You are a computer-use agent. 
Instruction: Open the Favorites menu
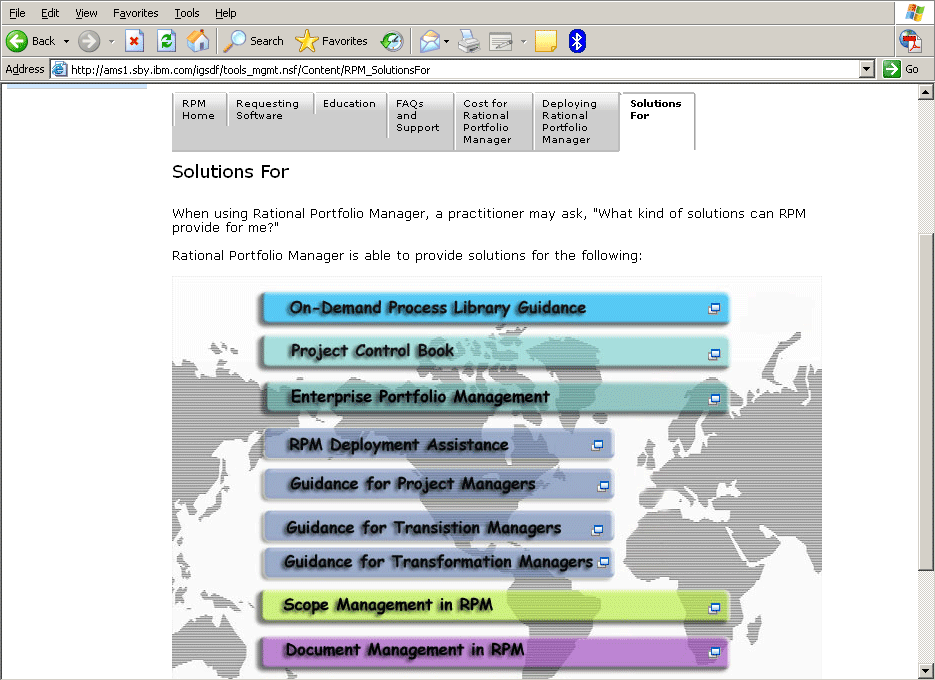pyautogui.click(x=136, y=13)
